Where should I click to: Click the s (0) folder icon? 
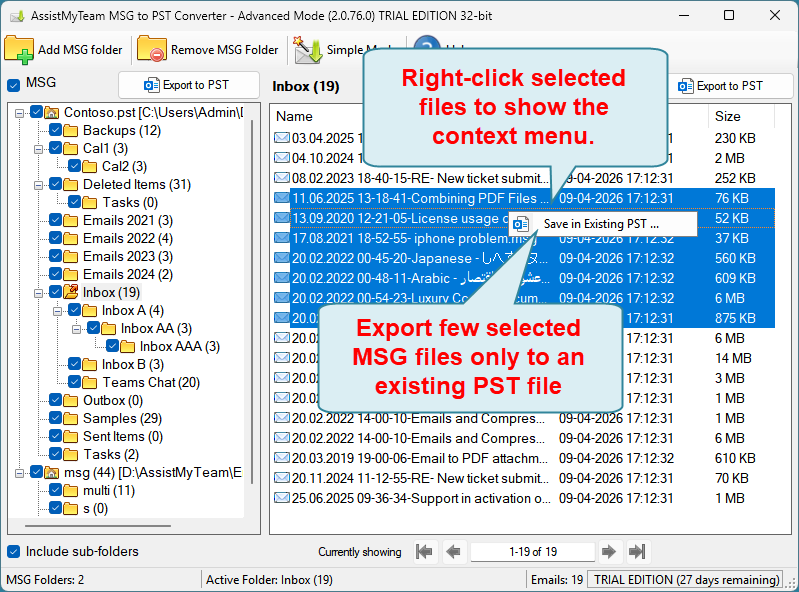[70, 508]
